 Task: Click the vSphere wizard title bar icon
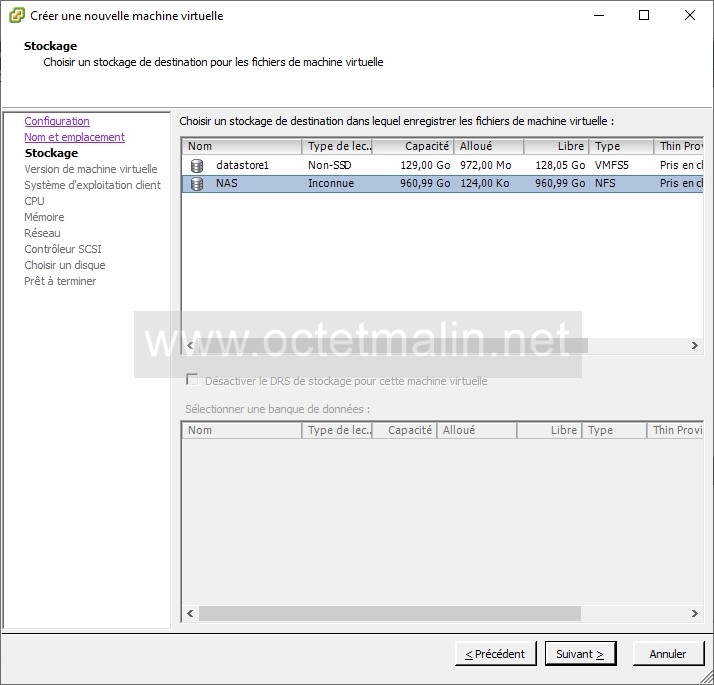click(17, 15)
